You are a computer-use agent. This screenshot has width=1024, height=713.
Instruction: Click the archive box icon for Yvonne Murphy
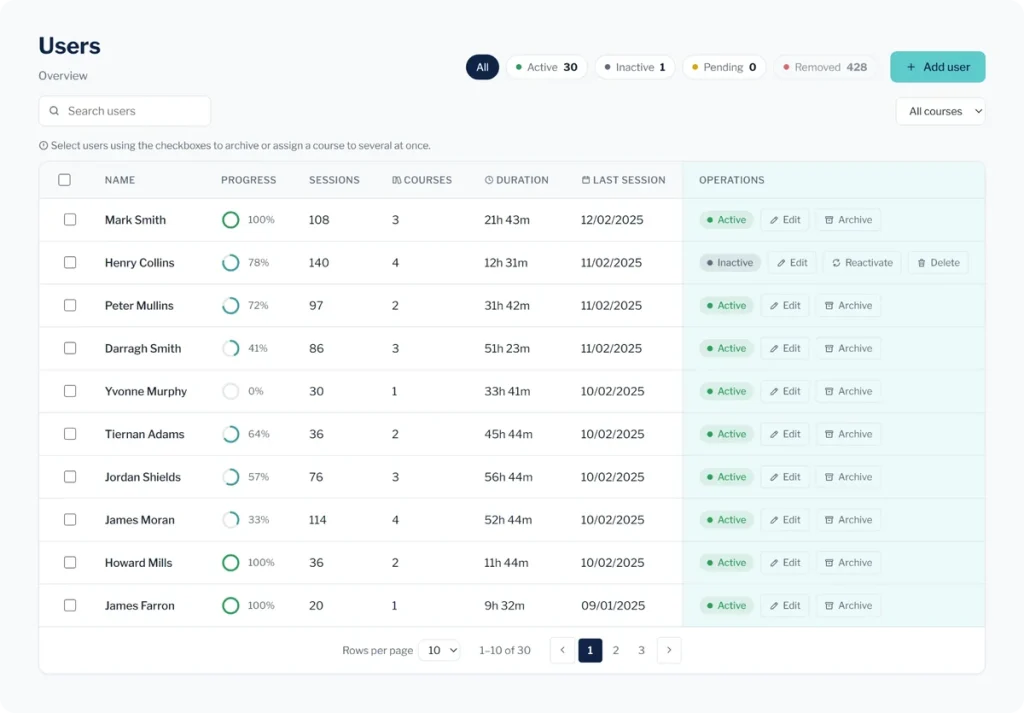tap(829, 391)
